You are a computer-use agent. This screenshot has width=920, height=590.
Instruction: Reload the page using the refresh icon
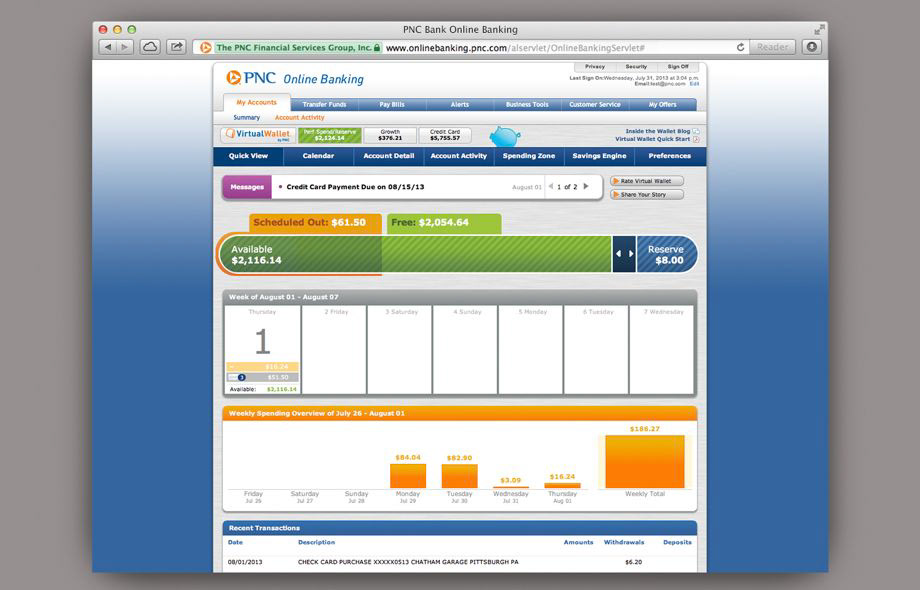coord(740,48)
